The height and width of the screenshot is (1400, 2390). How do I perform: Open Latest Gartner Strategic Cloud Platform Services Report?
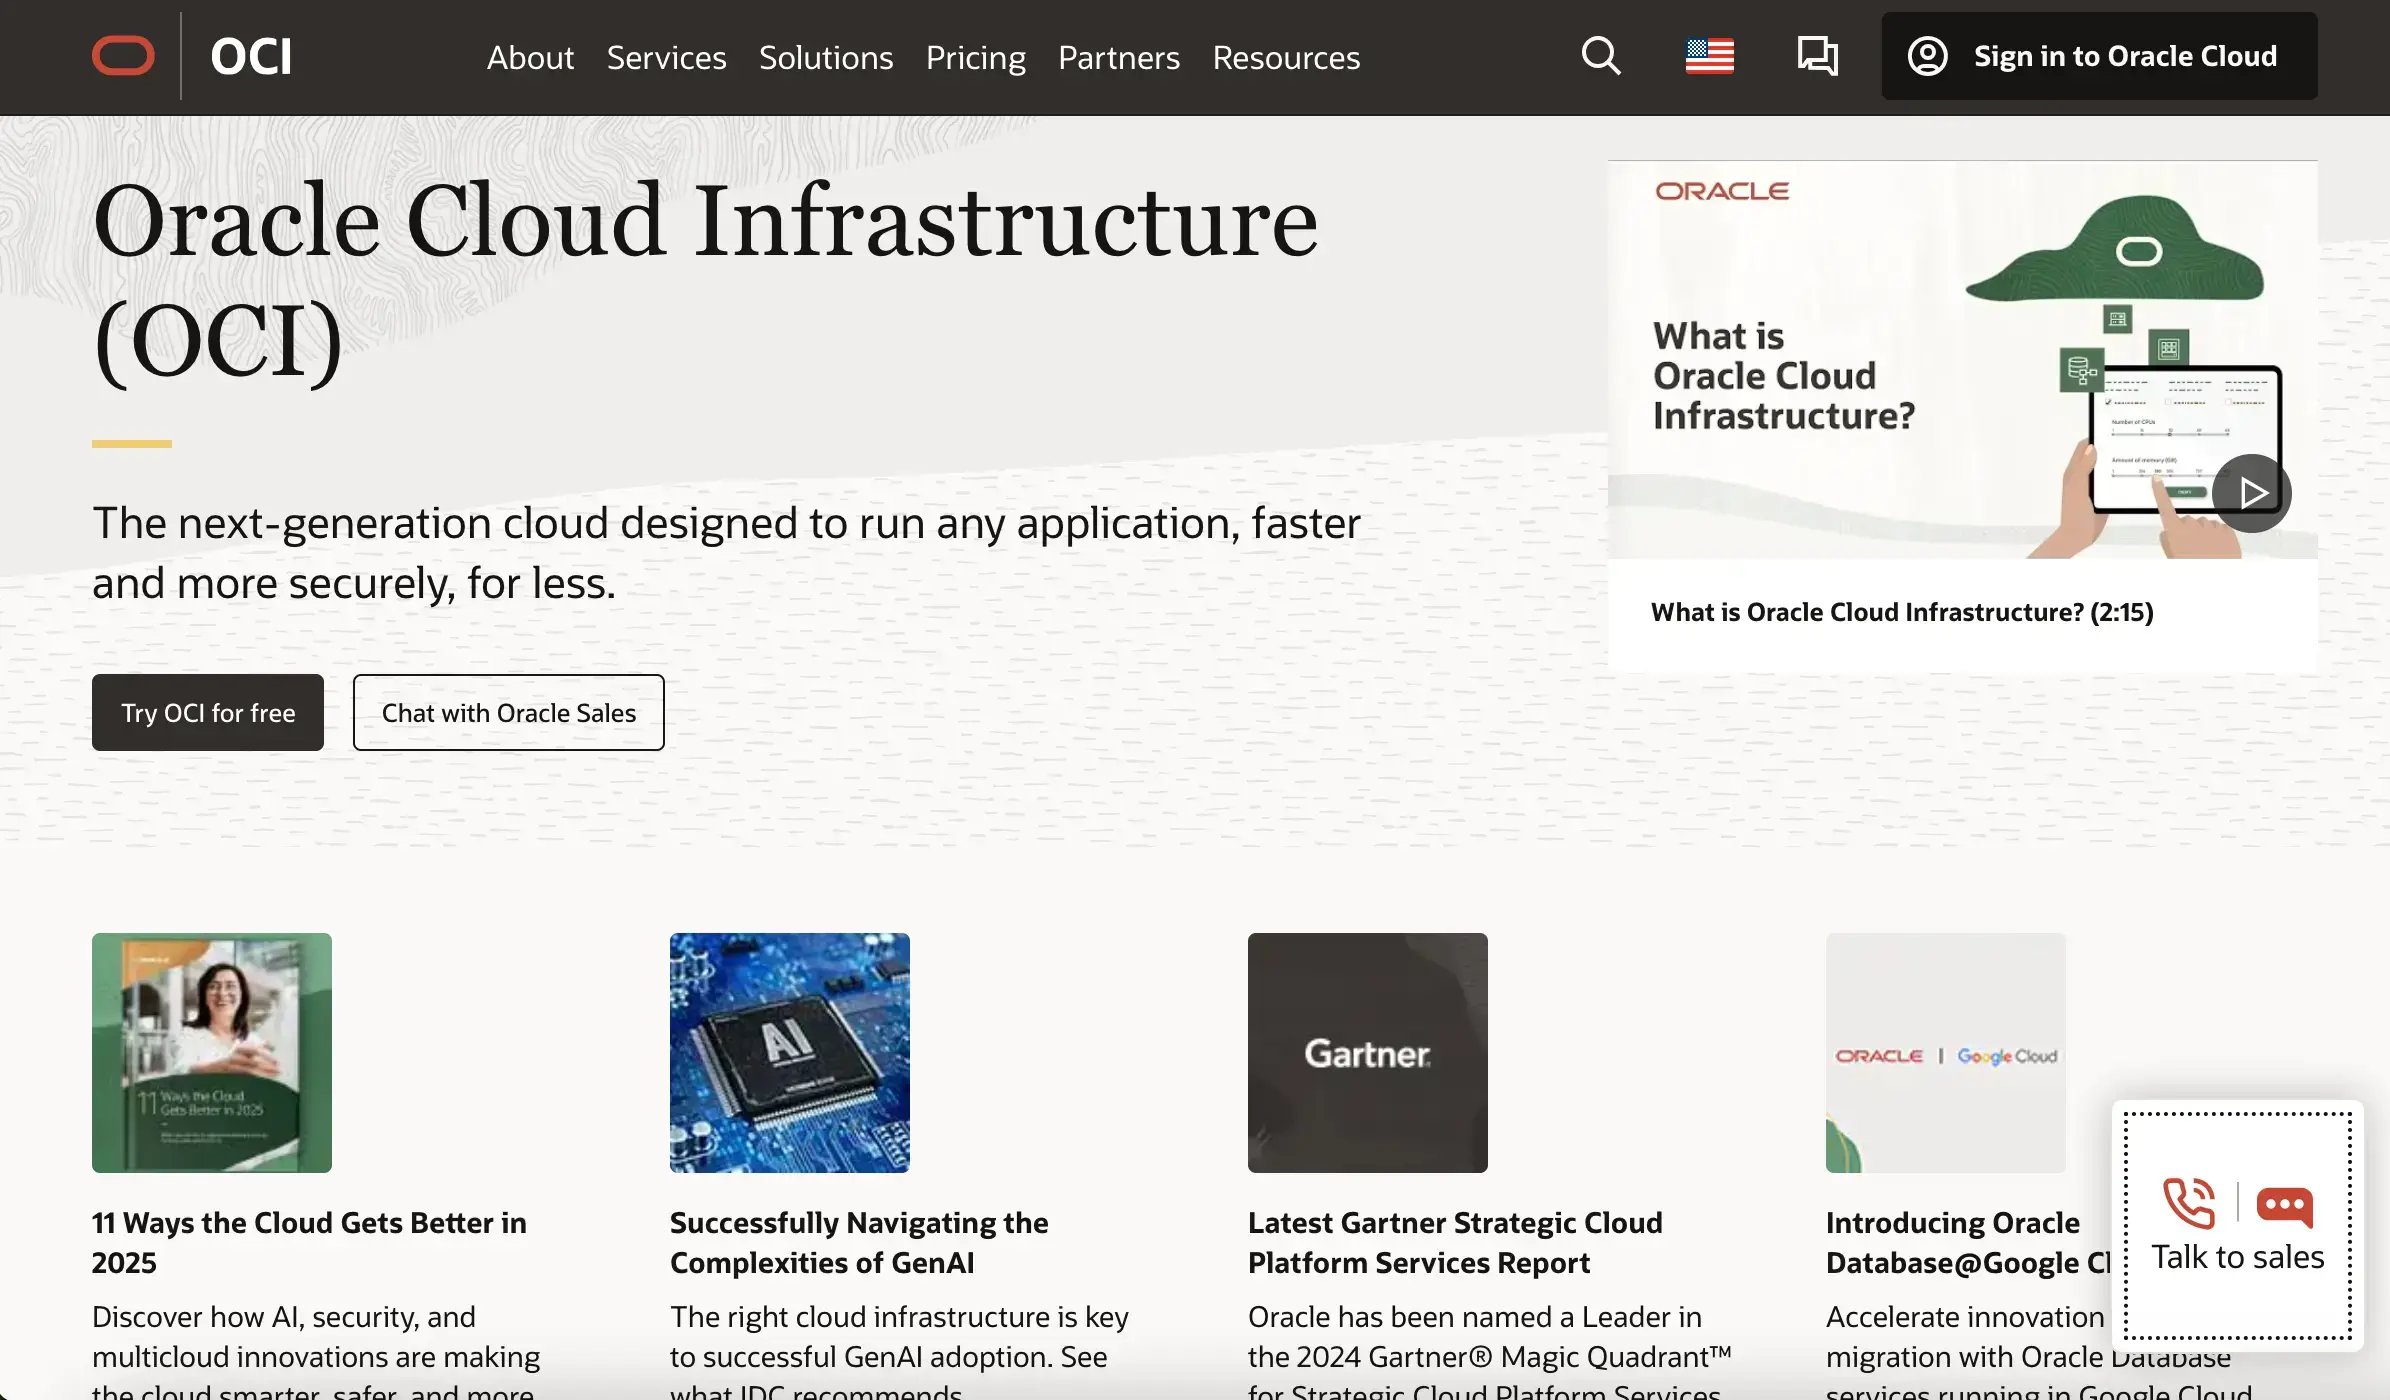(x=1455, y=1243)
